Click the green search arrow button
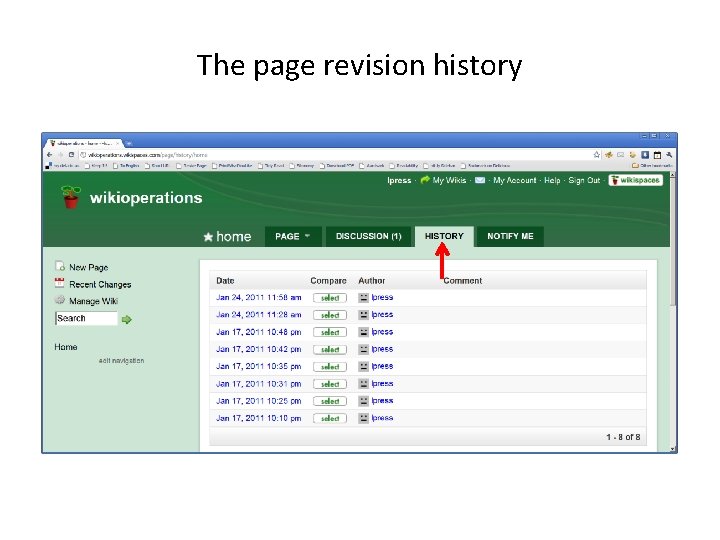 click(x=127, y=319)
